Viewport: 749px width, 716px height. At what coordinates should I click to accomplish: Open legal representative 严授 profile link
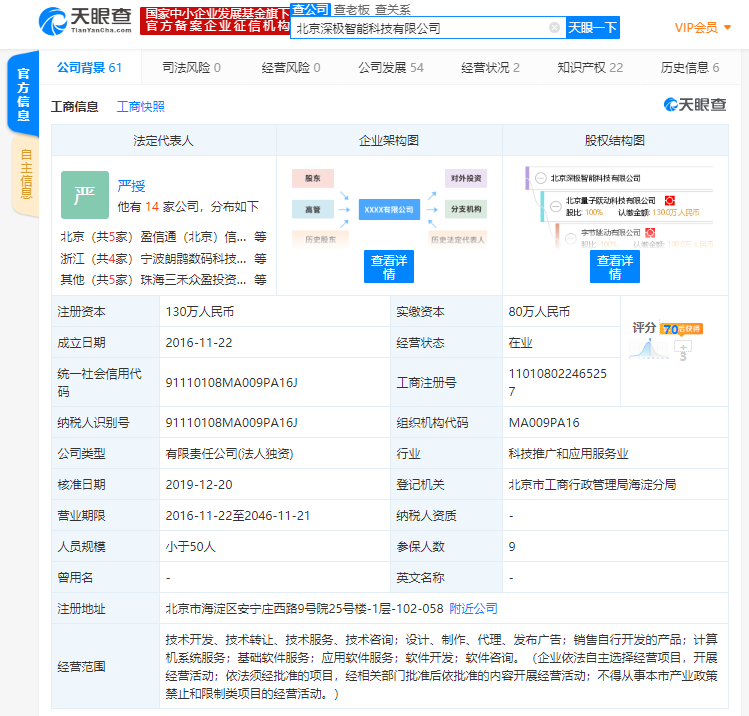pos(131,186)
